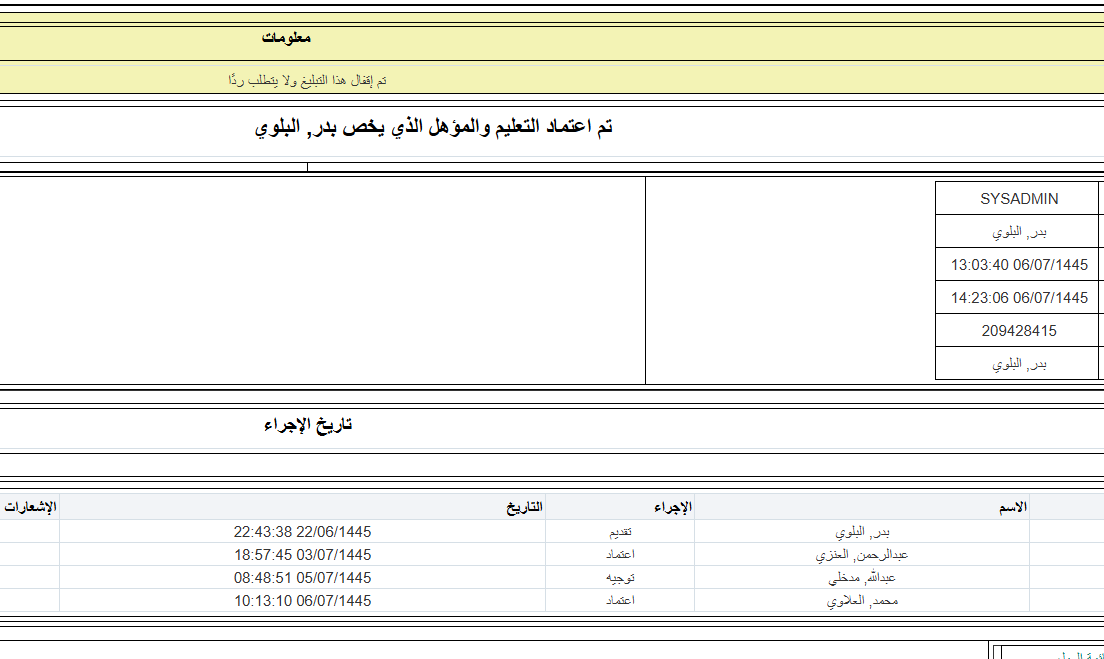Select the date 22:43:38 22/06/1445
The height and width of the screenshot is (659, 1104).
[302, 532]
